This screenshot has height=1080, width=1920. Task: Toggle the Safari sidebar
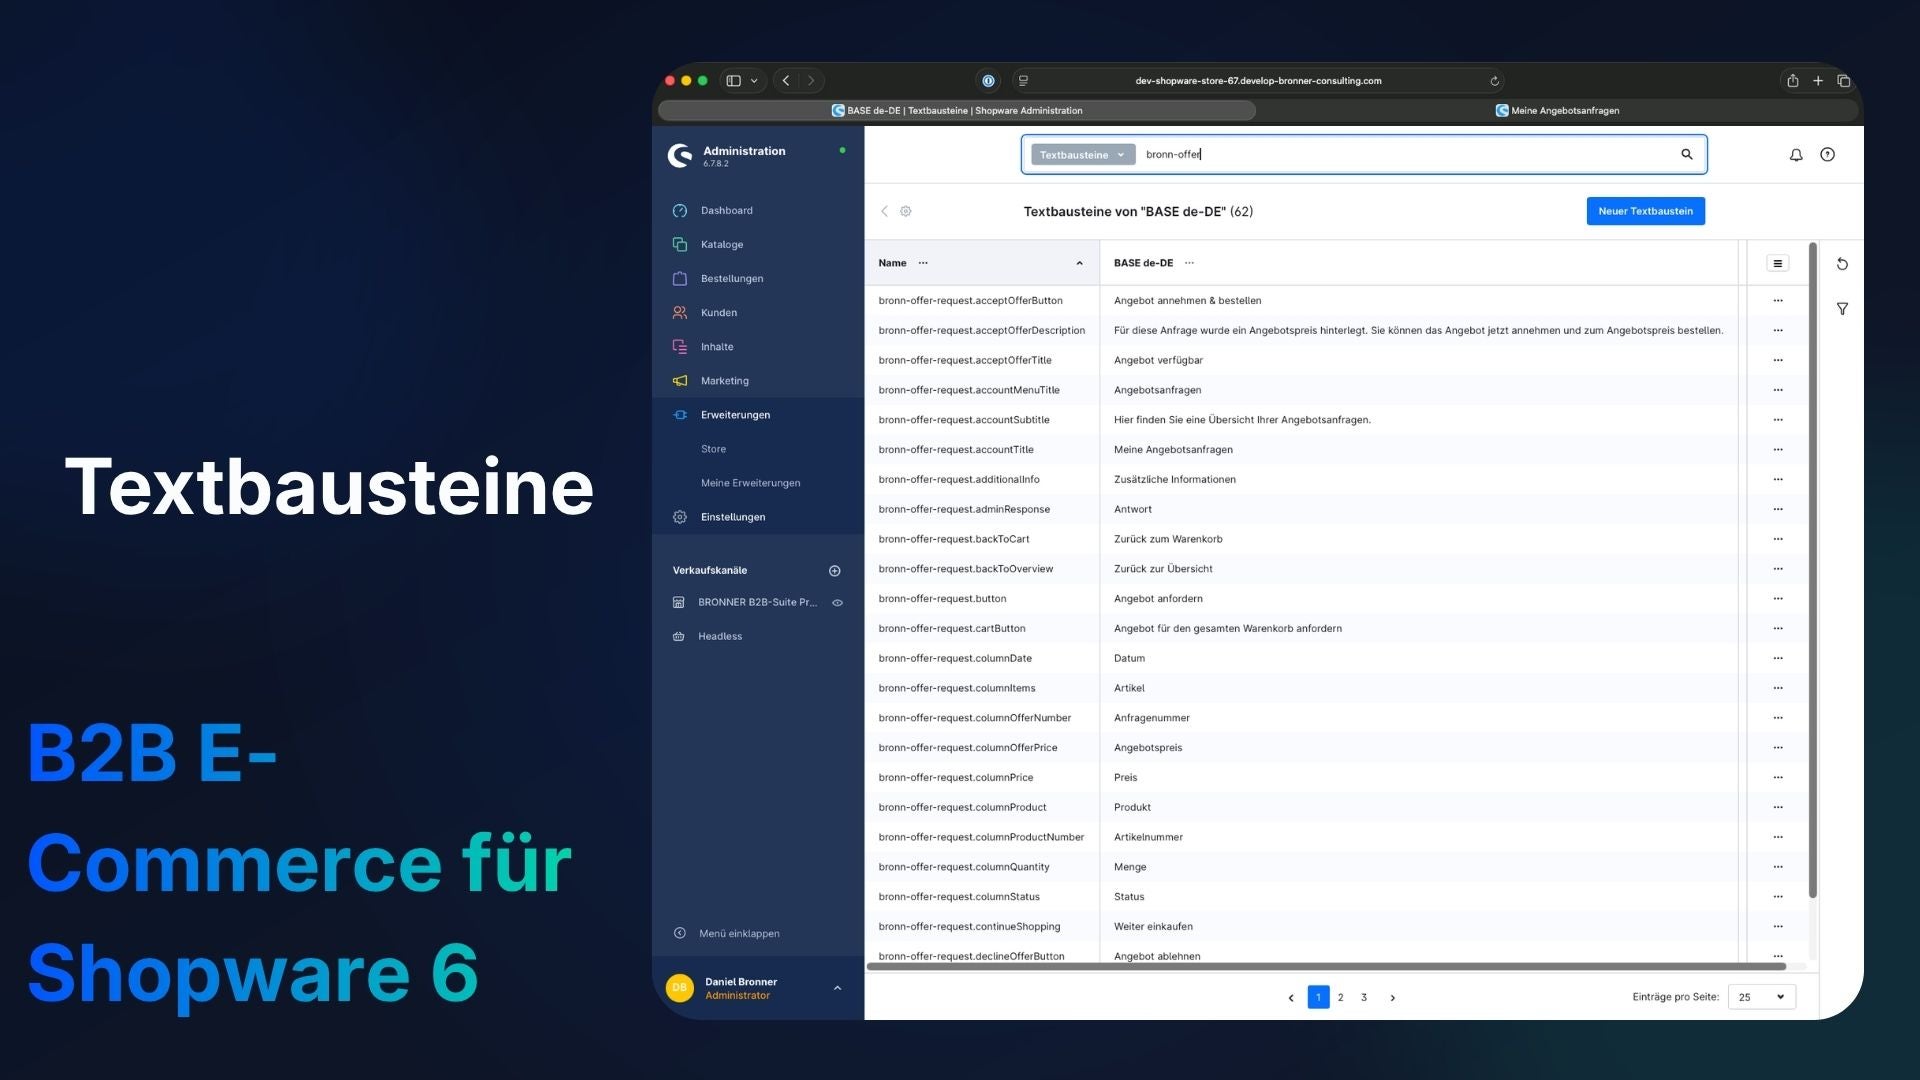(x=733, y=81)
